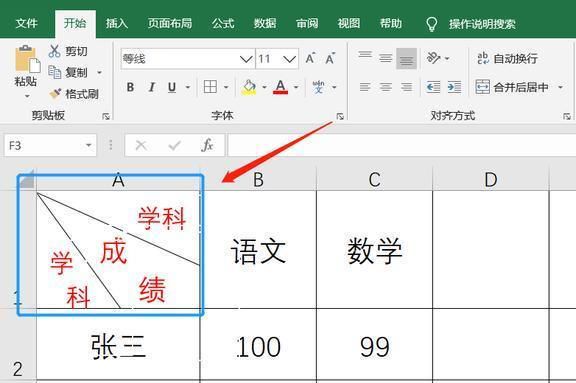Open the copy options dropdown arrow
576x383 pixels.
[x=99, y=73]
